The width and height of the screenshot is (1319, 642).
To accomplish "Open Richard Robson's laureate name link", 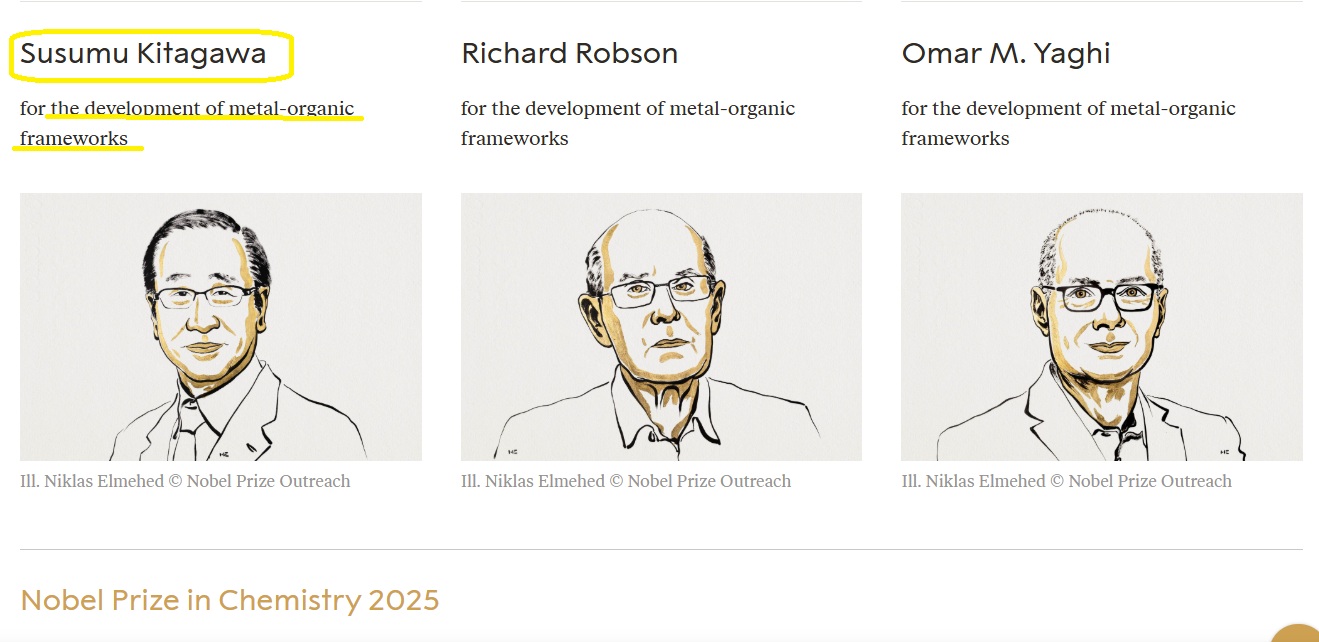I will (x=569, y=54).
